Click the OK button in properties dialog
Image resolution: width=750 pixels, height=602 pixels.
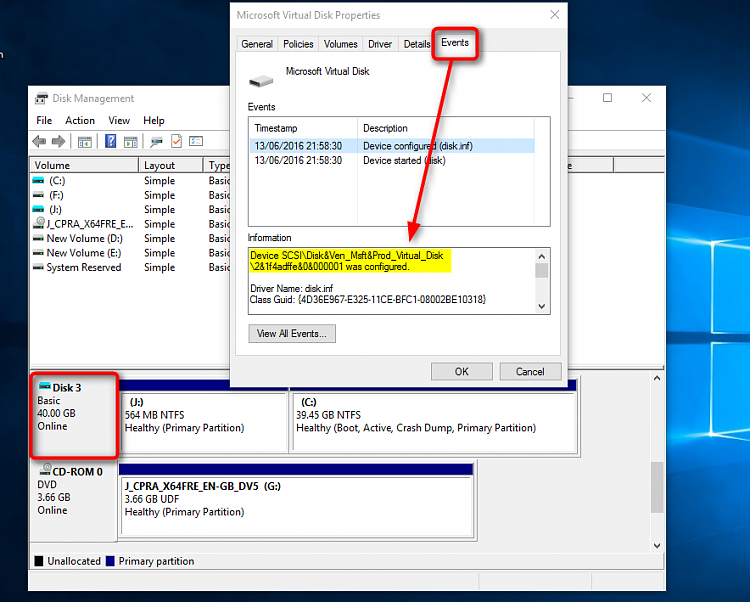462,372
